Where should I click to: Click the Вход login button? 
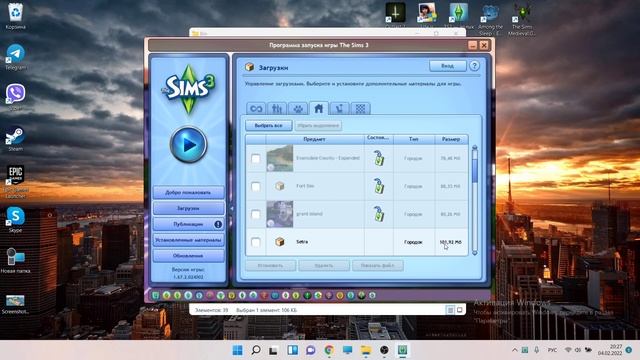click(x=447, y=66)
